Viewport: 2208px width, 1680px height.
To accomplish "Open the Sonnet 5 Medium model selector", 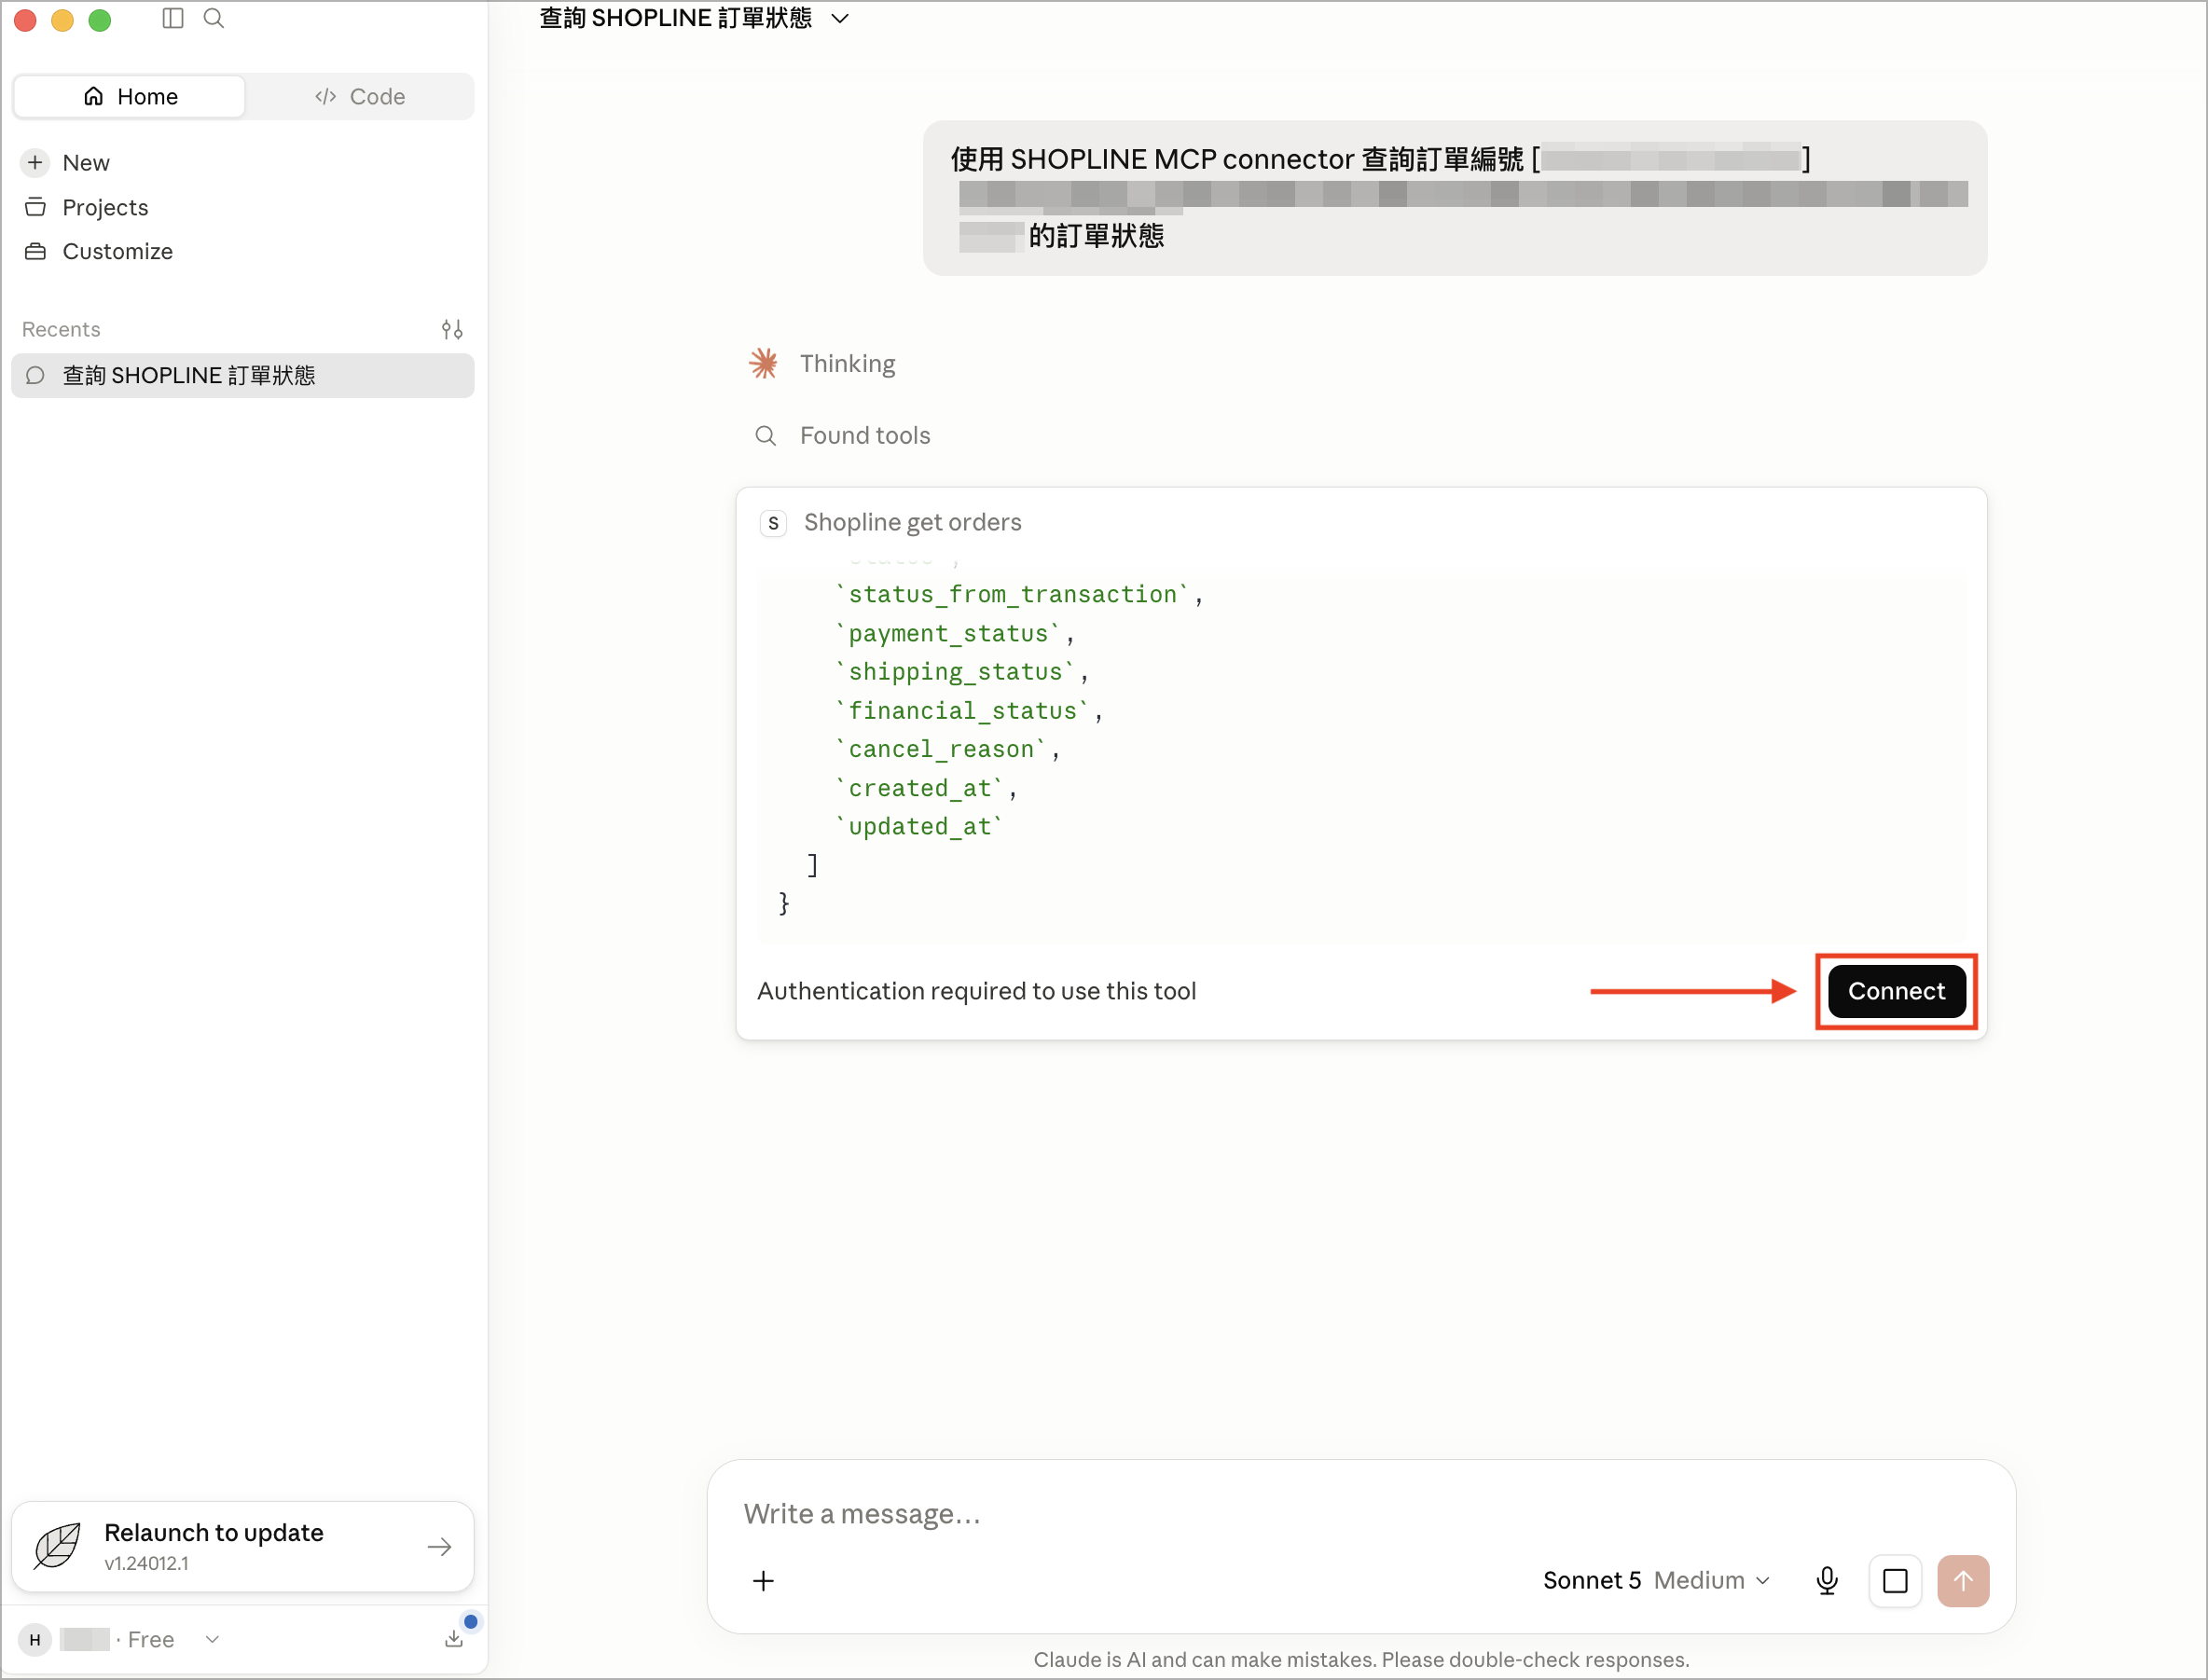I will coord(1656,1580).
